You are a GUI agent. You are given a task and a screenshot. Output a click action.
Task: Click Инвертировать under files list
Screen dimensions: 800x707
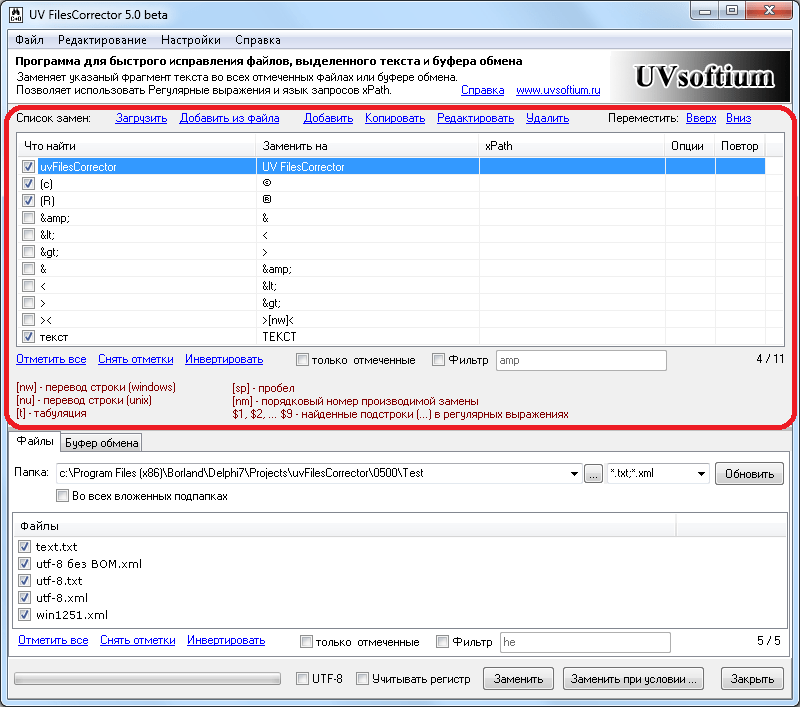(226, 640)
